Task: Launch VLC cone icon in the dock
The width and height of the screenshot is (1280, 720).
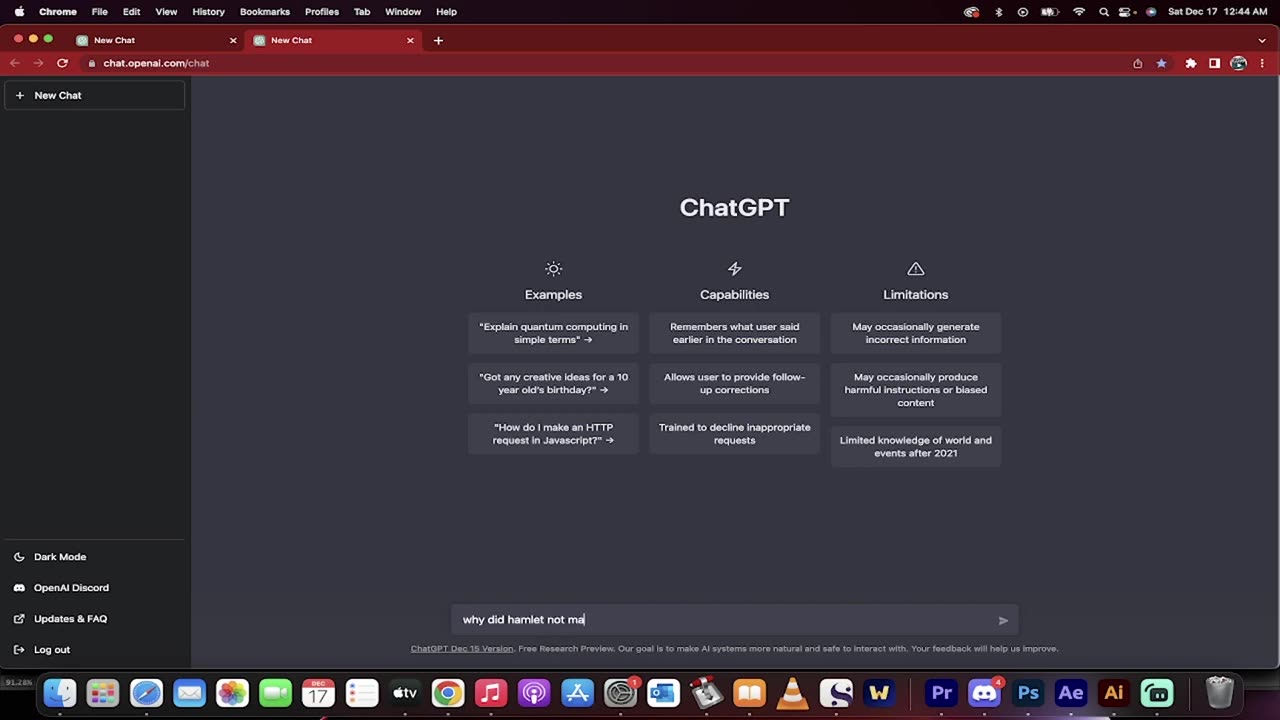Action: click(x=792, y=693)
